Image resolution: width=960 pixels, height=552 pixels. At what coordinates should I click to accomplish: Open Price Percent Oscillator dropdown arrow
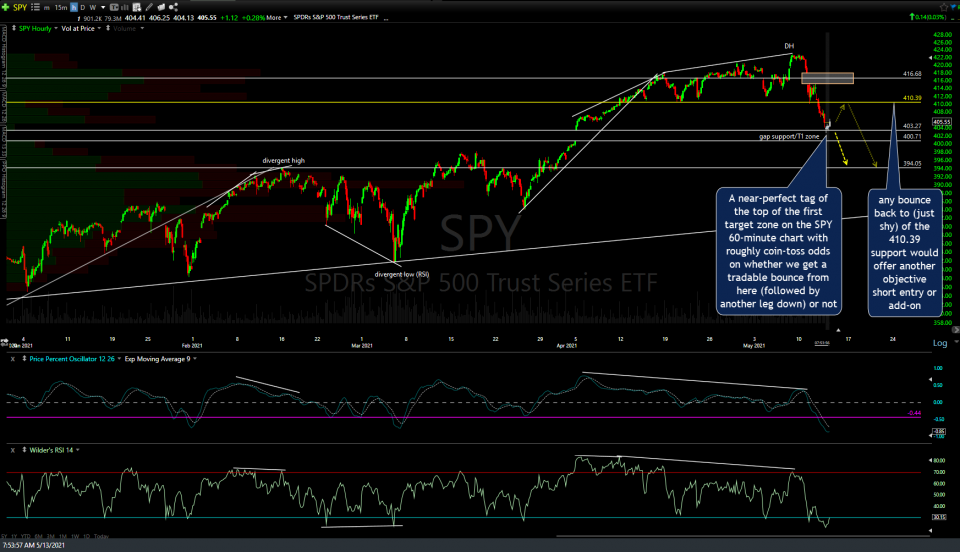[x=119, y=359]
